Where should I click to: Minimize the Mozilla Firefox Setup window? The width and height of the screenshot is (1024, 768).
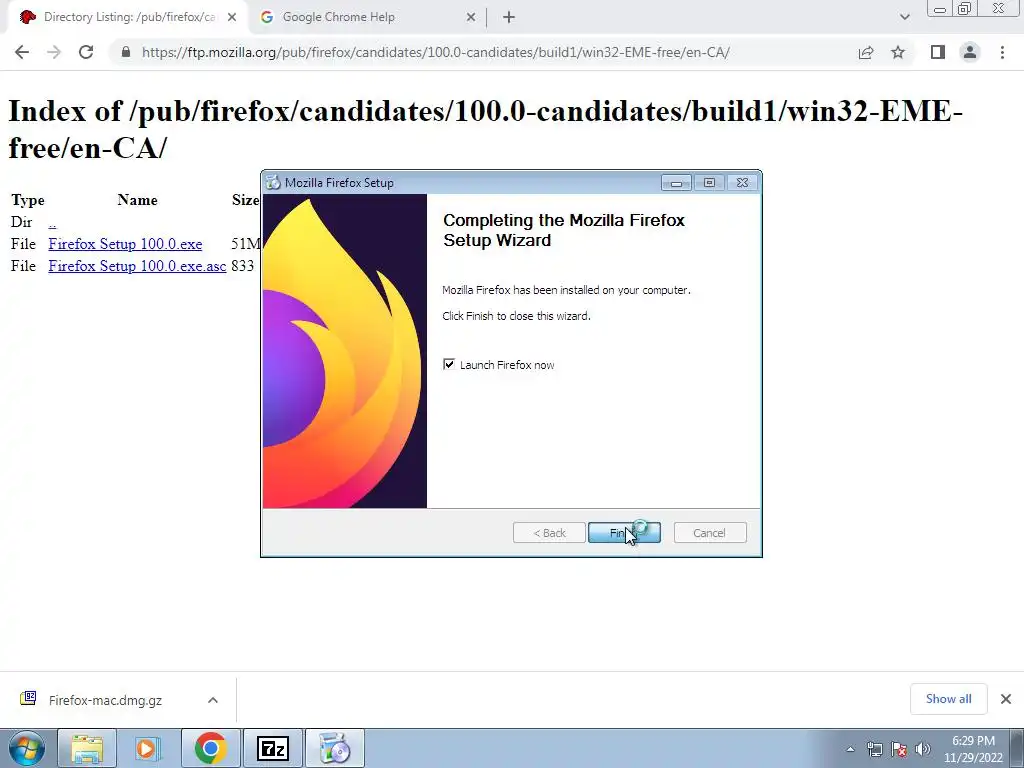(676, 183)
